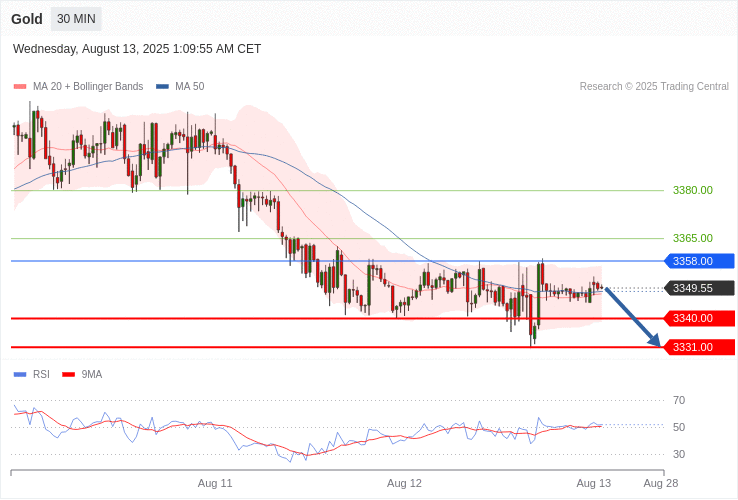Click the 3331.00 support price tag
Screen dimensions: 738x500
tap(699, 347)
